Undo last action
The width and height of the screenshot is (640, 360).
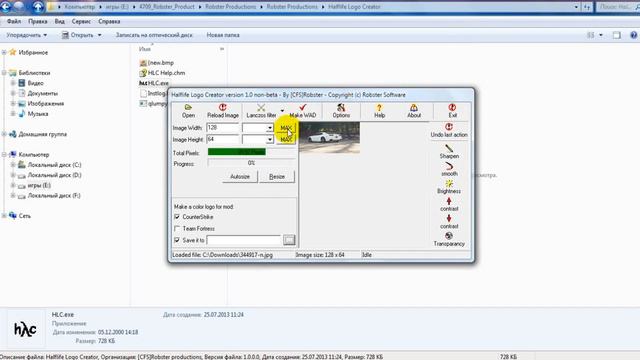tap(449, 130)
